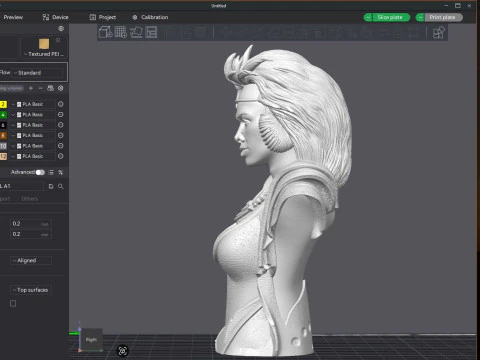Open the Others settings tab

click(30, 199)
